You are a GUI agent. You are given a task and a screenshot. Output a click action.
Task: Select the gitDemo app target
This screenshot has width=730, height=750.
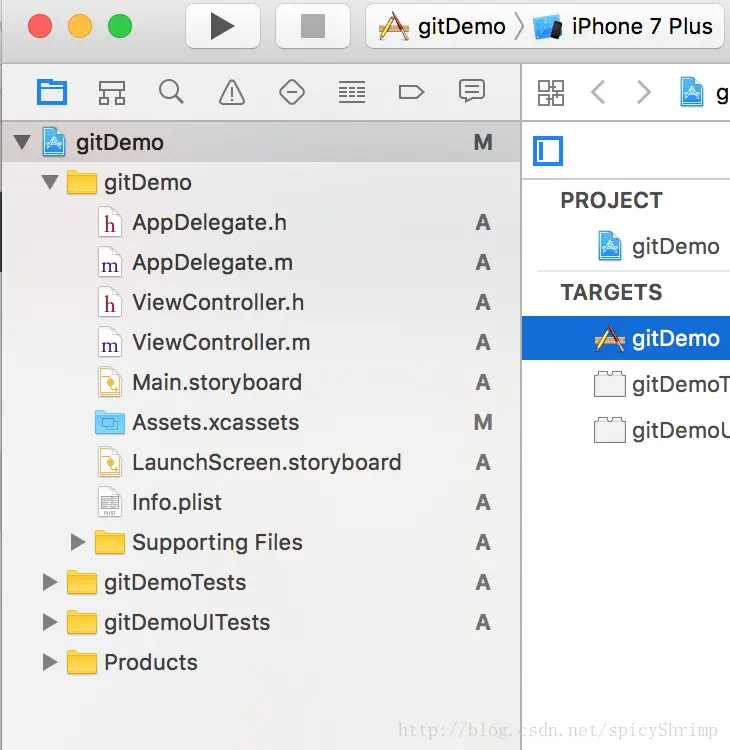626,338
